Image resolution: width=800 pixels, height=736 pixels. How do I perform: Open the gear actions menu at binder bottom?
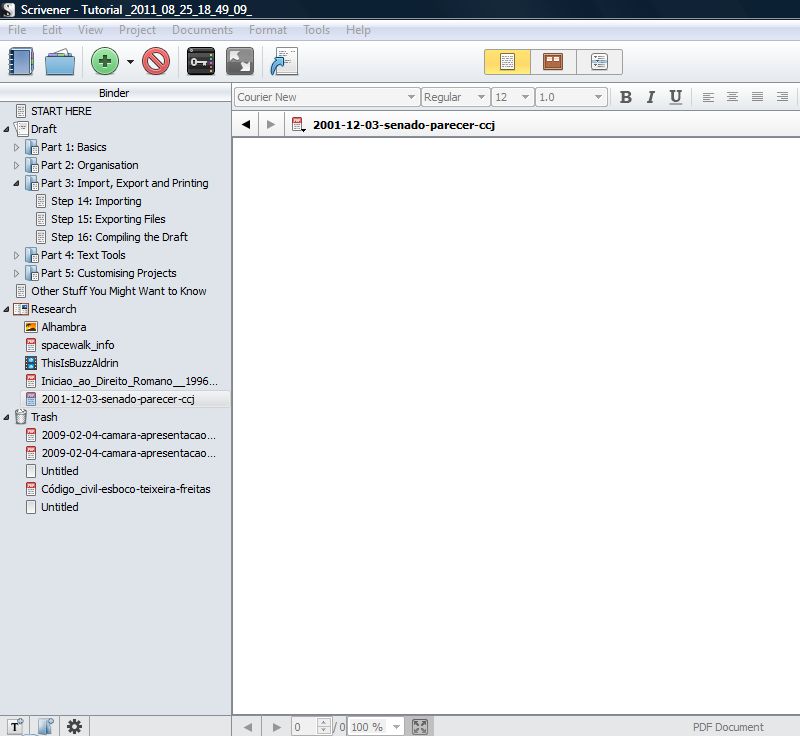(74, 726)
